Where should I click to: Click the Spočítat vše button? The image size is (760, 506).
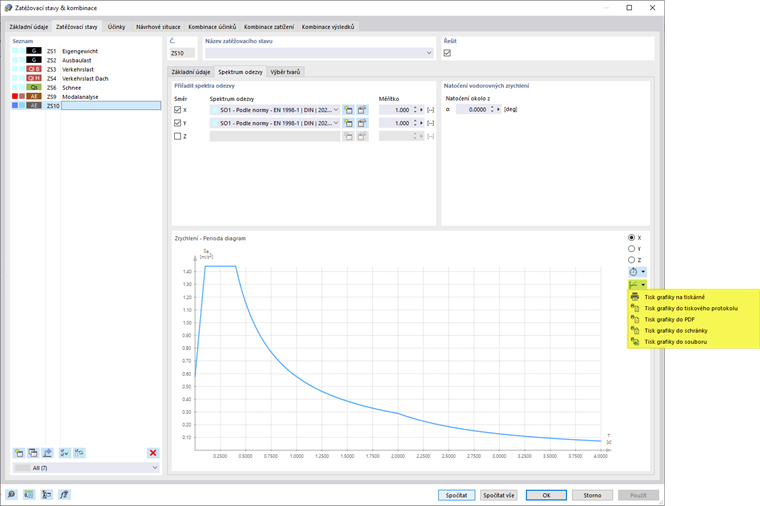tap(498, 495)
